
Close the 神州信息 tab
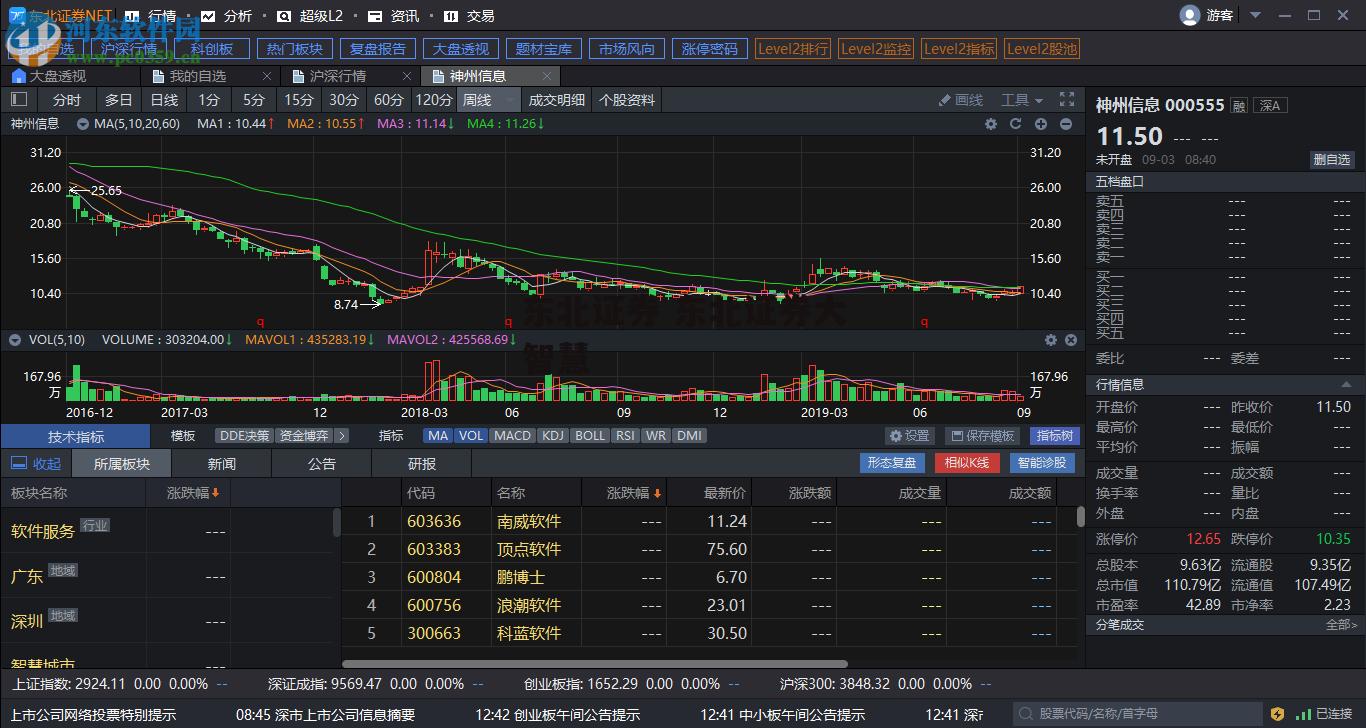546,76
